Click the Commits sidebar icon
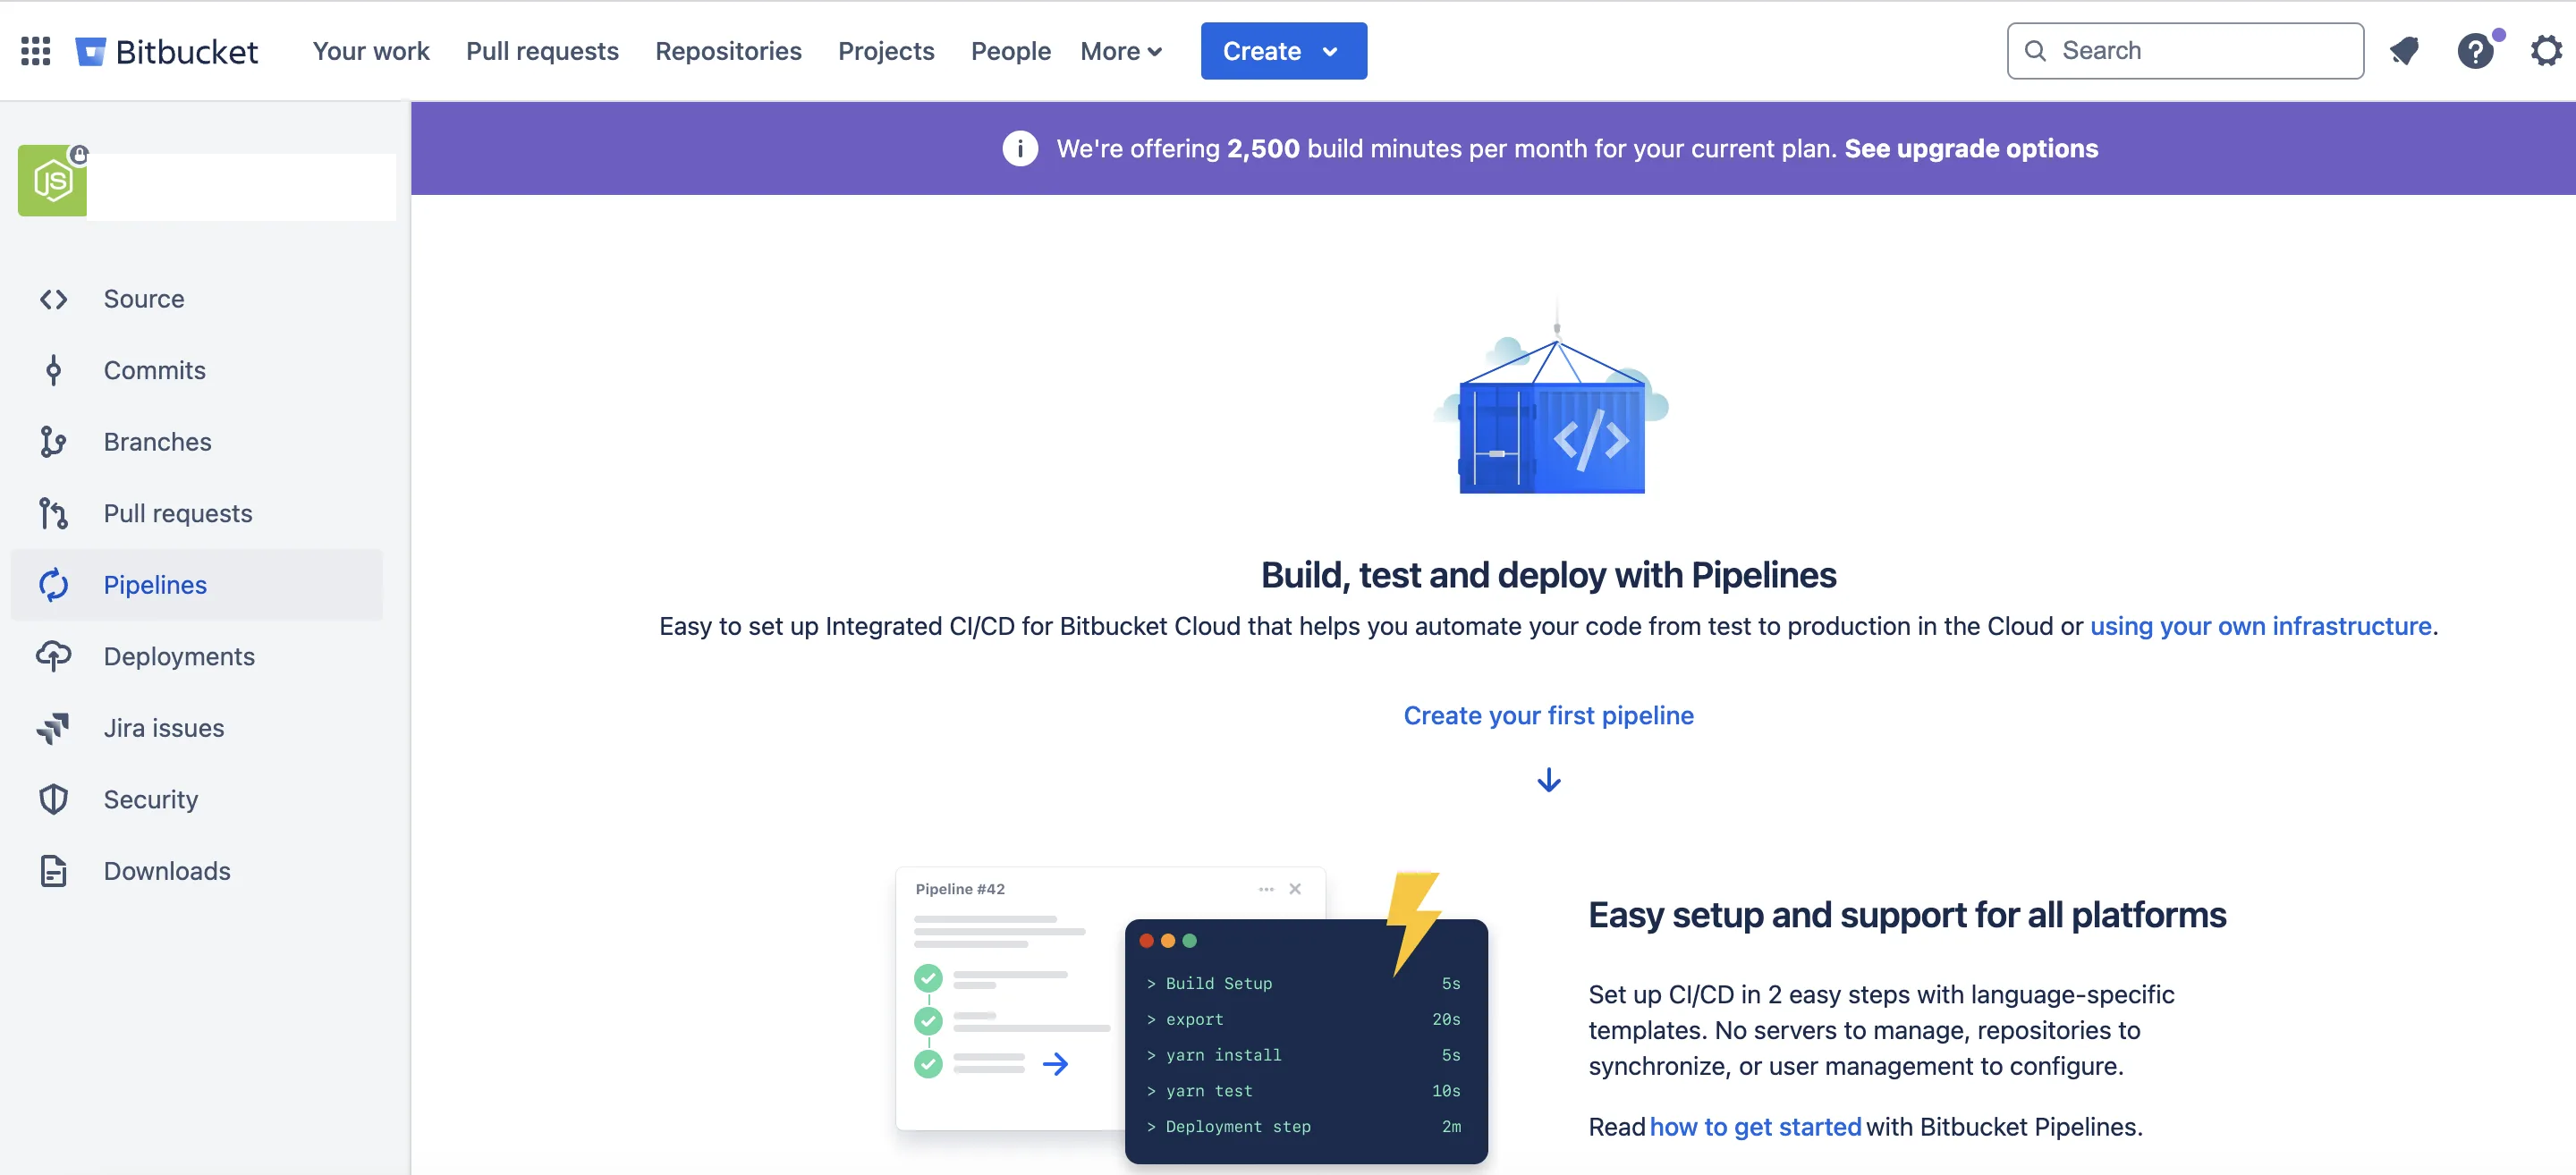2576x1175 pixels. pos(53,371)
